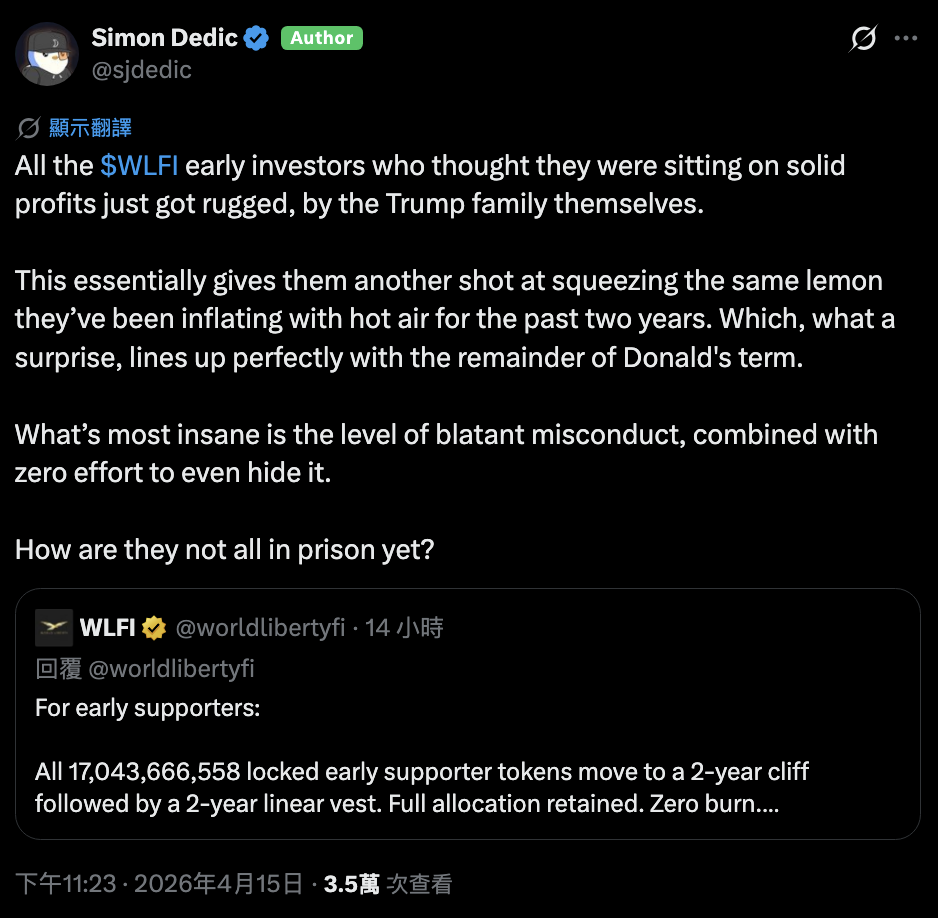This screenshot has height=918, width=938.
Task: Click the WLFI avatar in the quoted post
Action: tap(54, 628)
